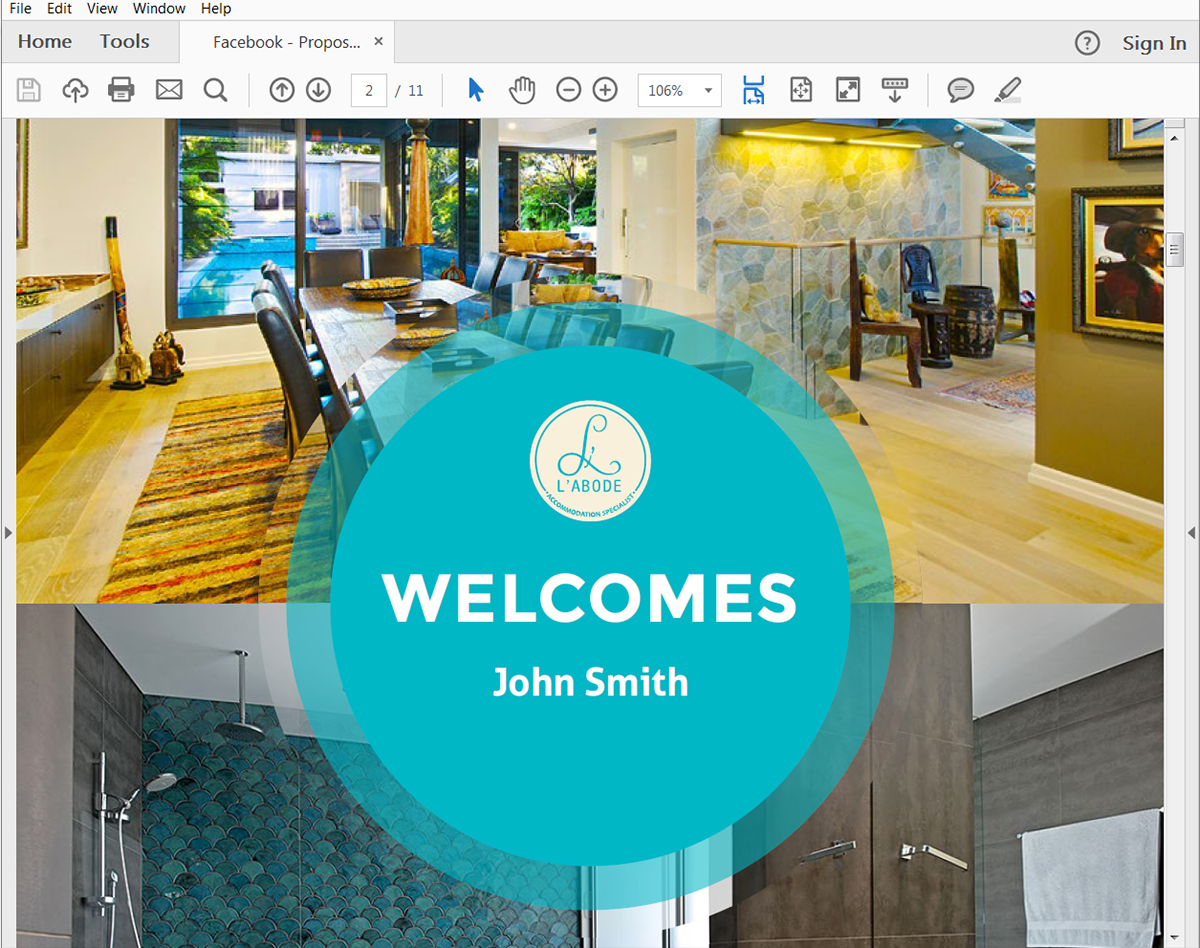Expand the left navigation pane arrow
This screenshot has height=948, width=1200.
pos(8,533)
